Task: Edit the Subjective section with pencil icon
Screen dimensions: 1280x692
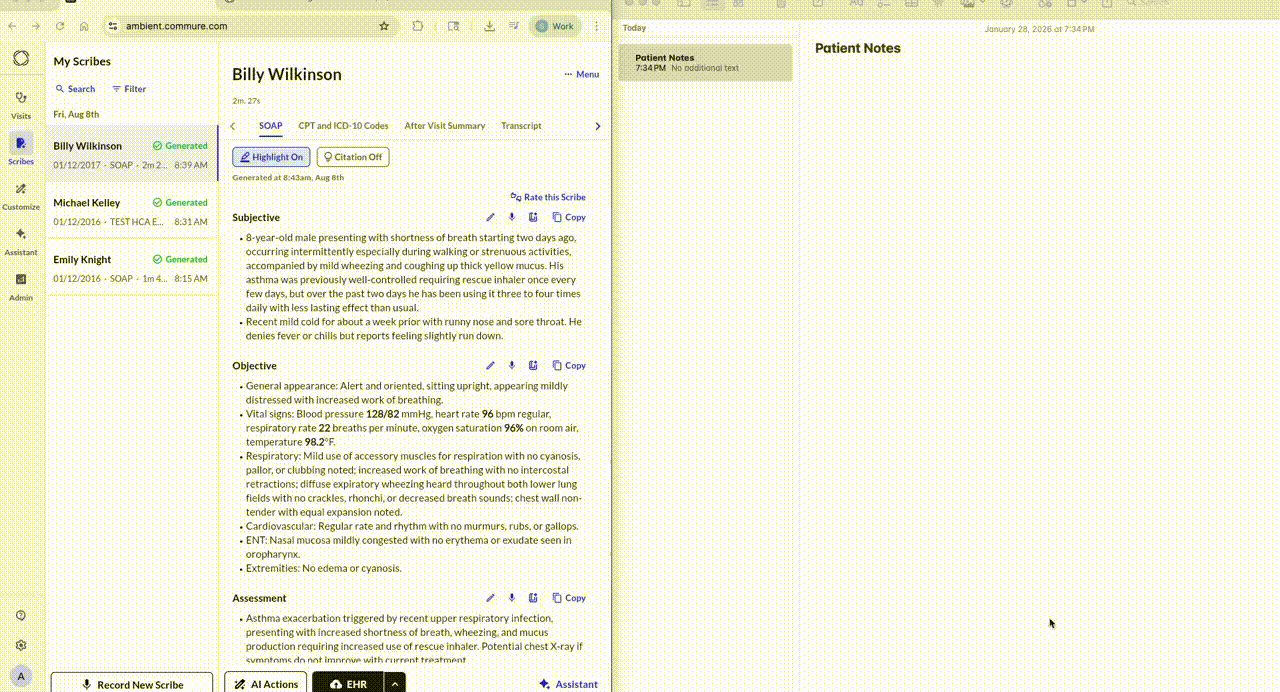Action: (490, 217)
